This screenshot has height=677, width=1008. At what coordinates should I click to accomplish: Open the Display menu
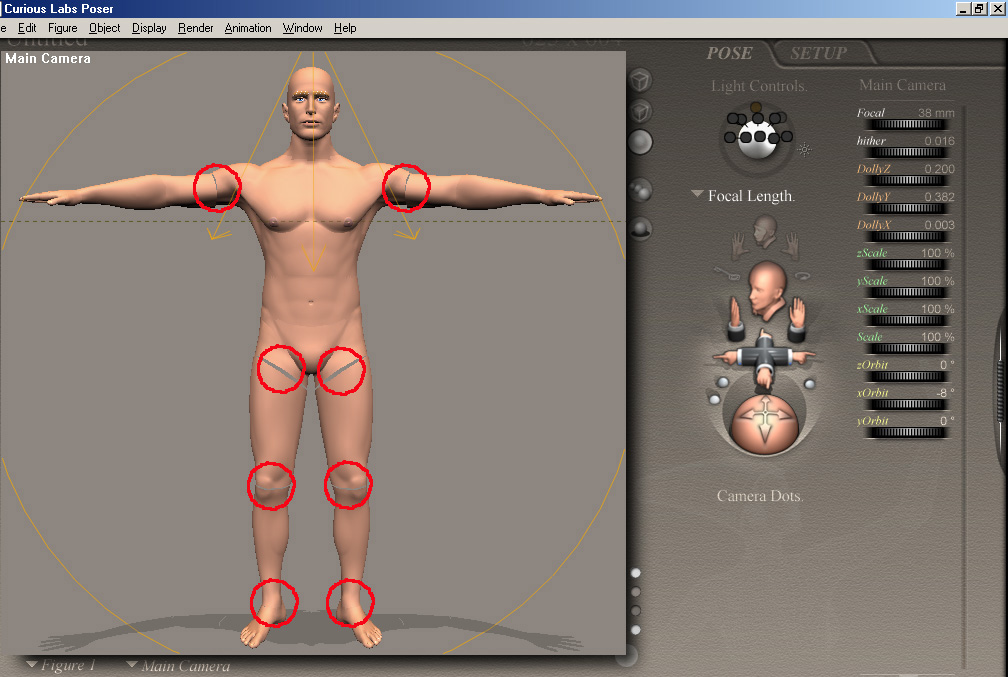click(149, 28)
